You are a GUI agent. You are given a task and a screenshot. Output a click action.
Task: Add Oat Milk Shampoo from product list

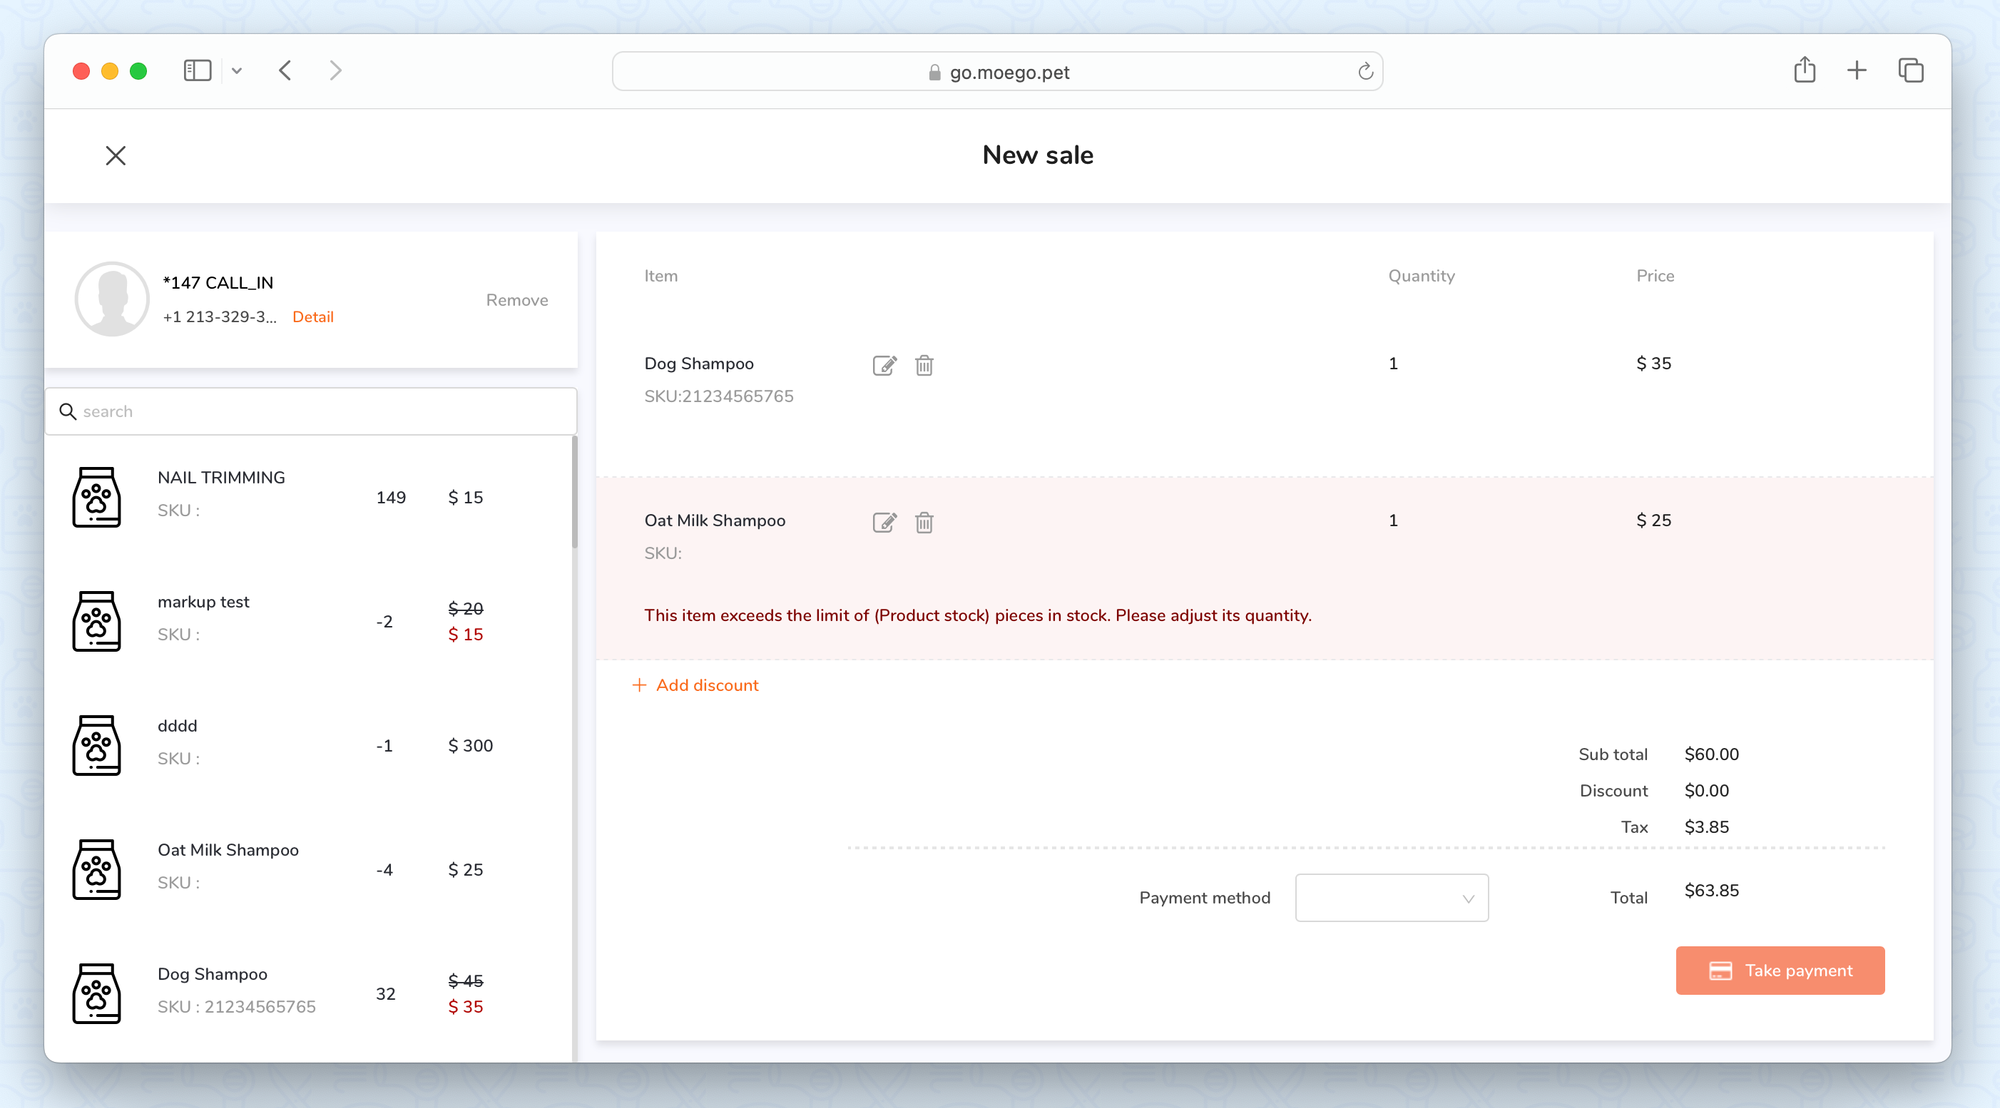[228, 850]
